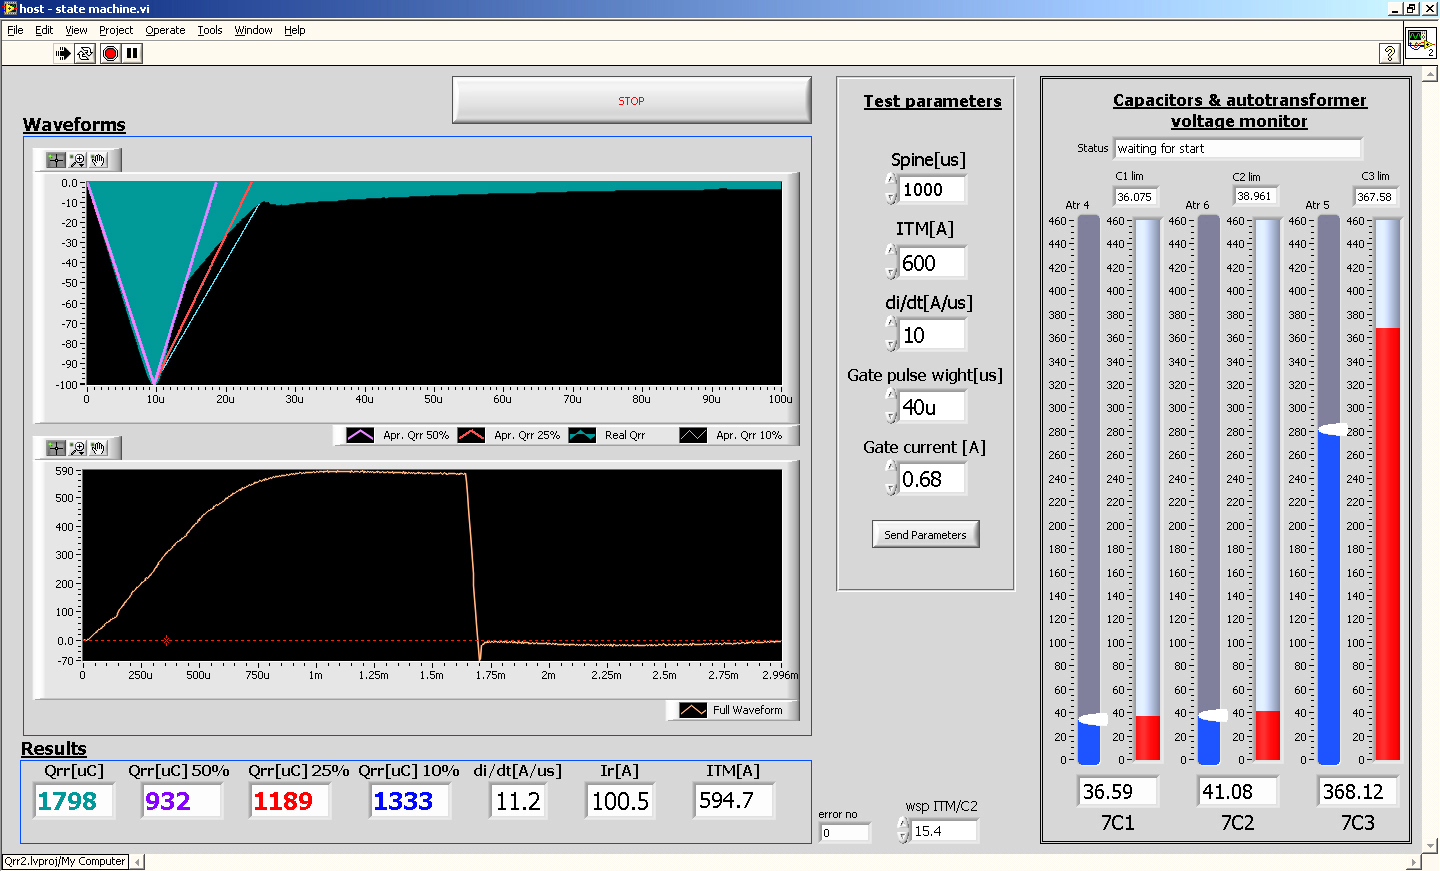1440x871 pixels.
Task: Select the cursor crosshair tool on the lower graph
Action: click(56, 448)
